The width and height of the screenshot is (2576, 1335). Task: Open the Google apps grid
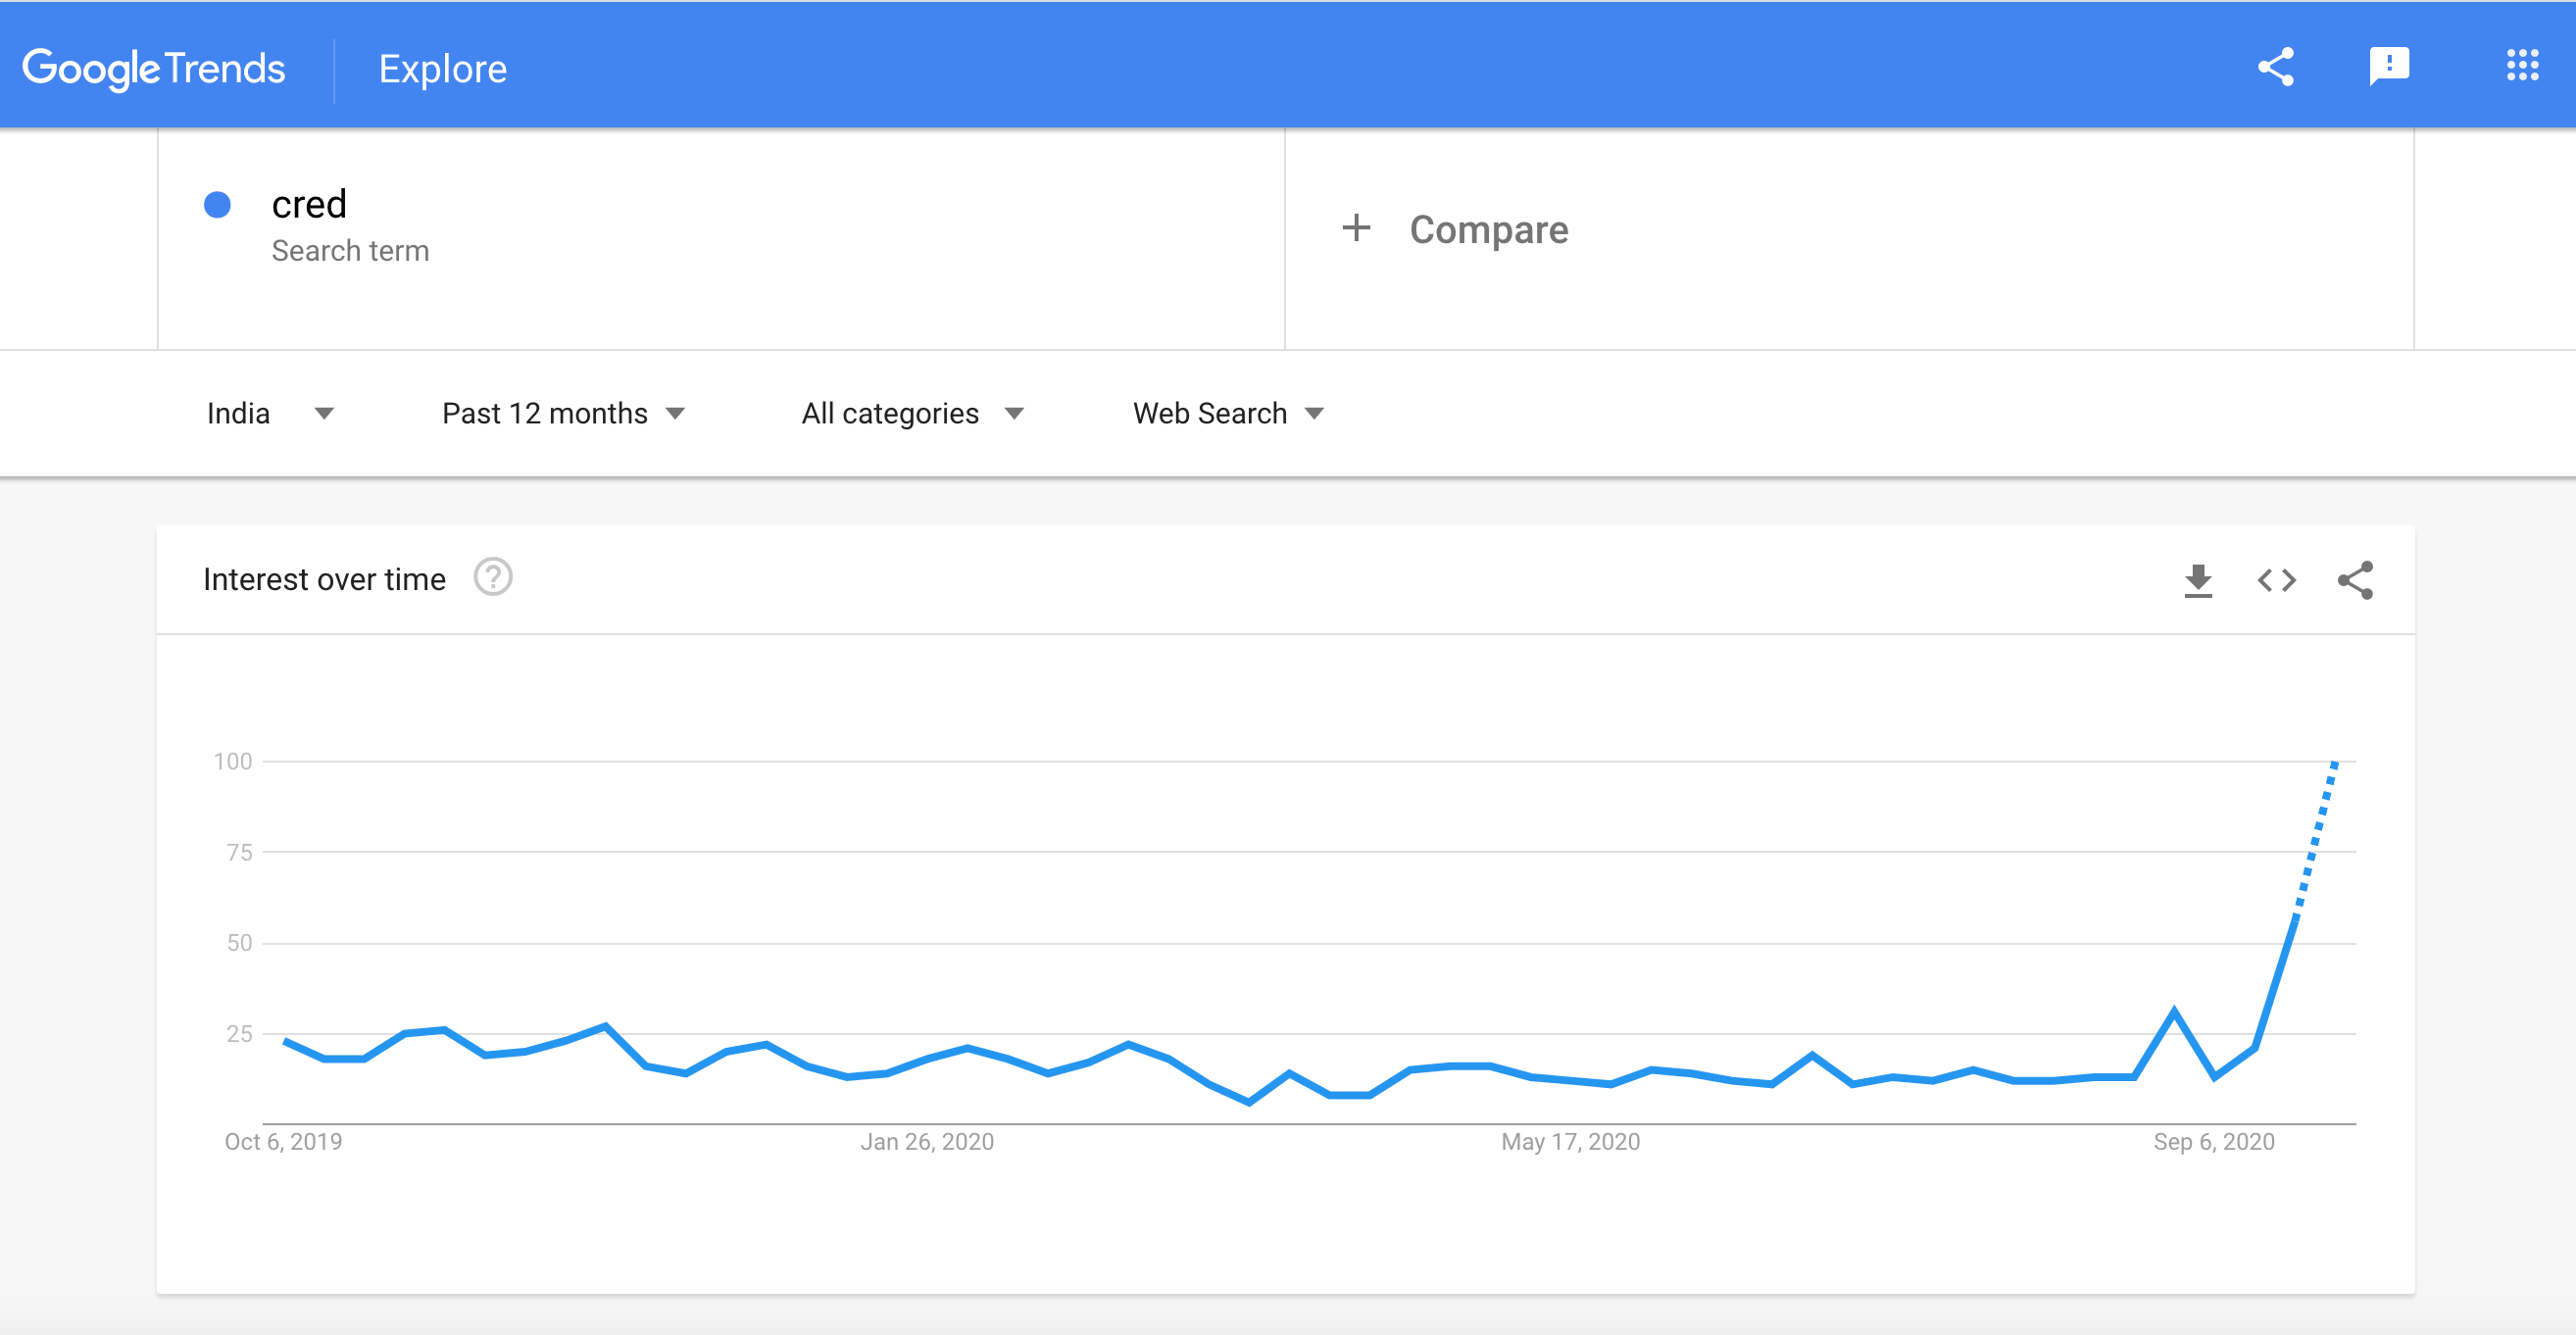pyautogui.click(x=2522, y=66)
